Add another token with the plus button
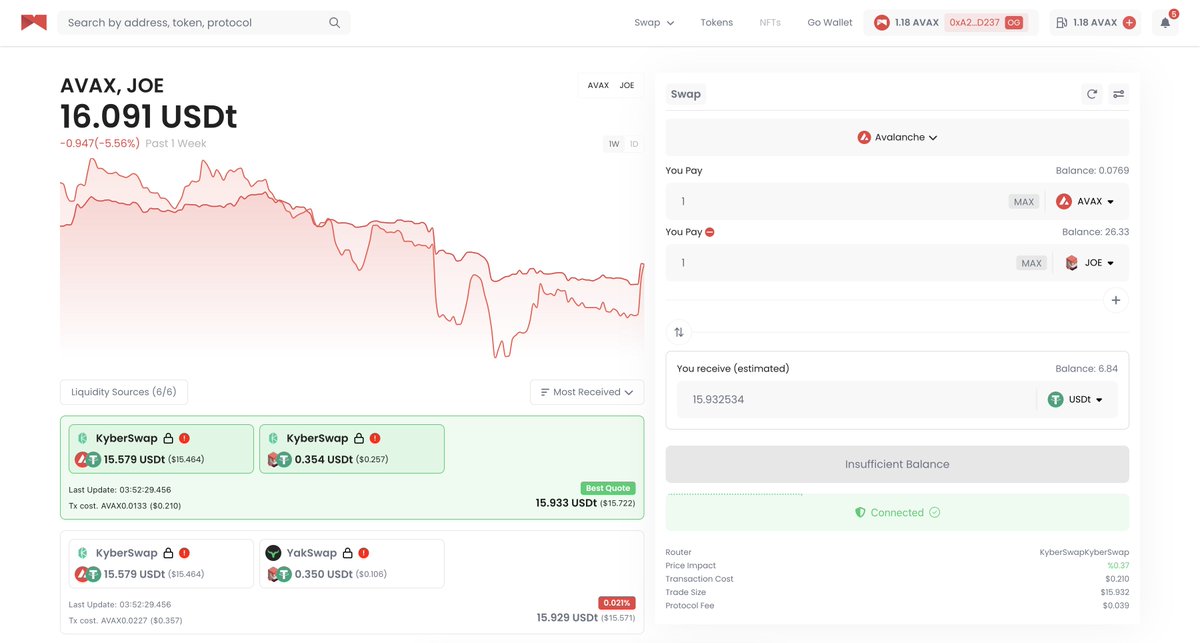Viewport: 1200px width, 643px height. [1116, 300]
